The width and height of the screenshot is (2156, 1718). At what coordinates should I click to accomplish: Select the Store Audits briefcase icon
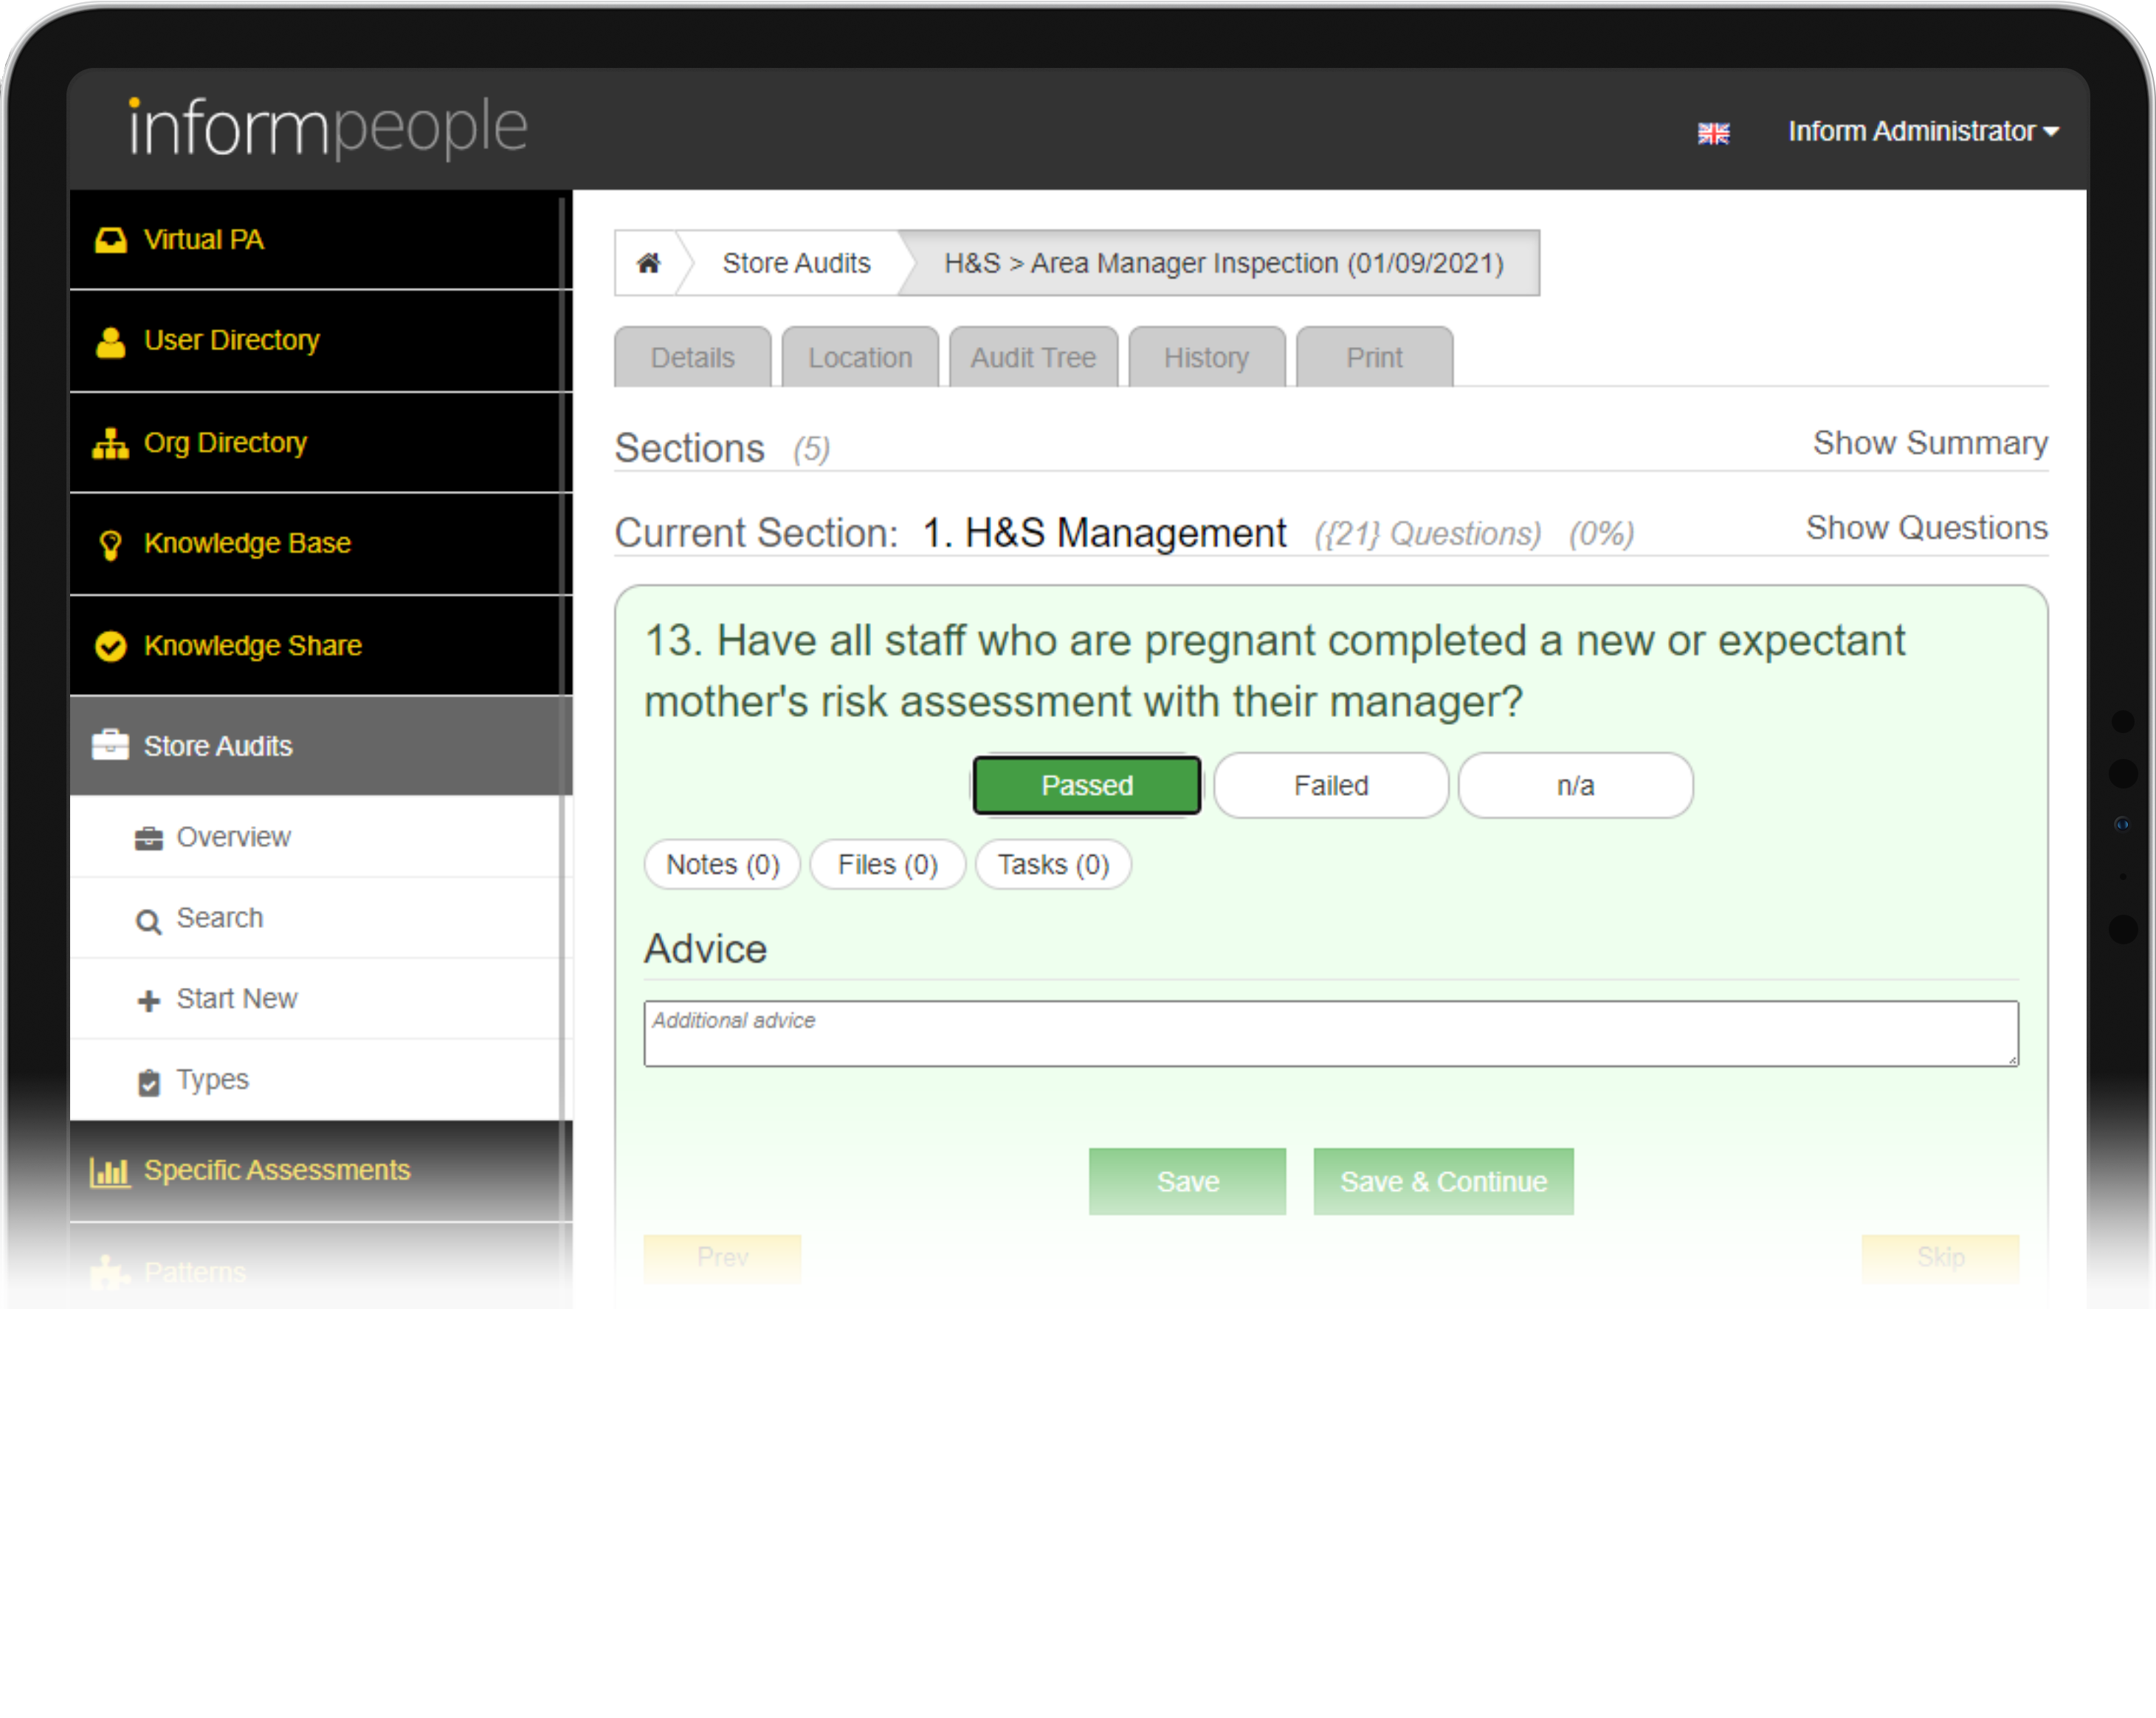110,745
